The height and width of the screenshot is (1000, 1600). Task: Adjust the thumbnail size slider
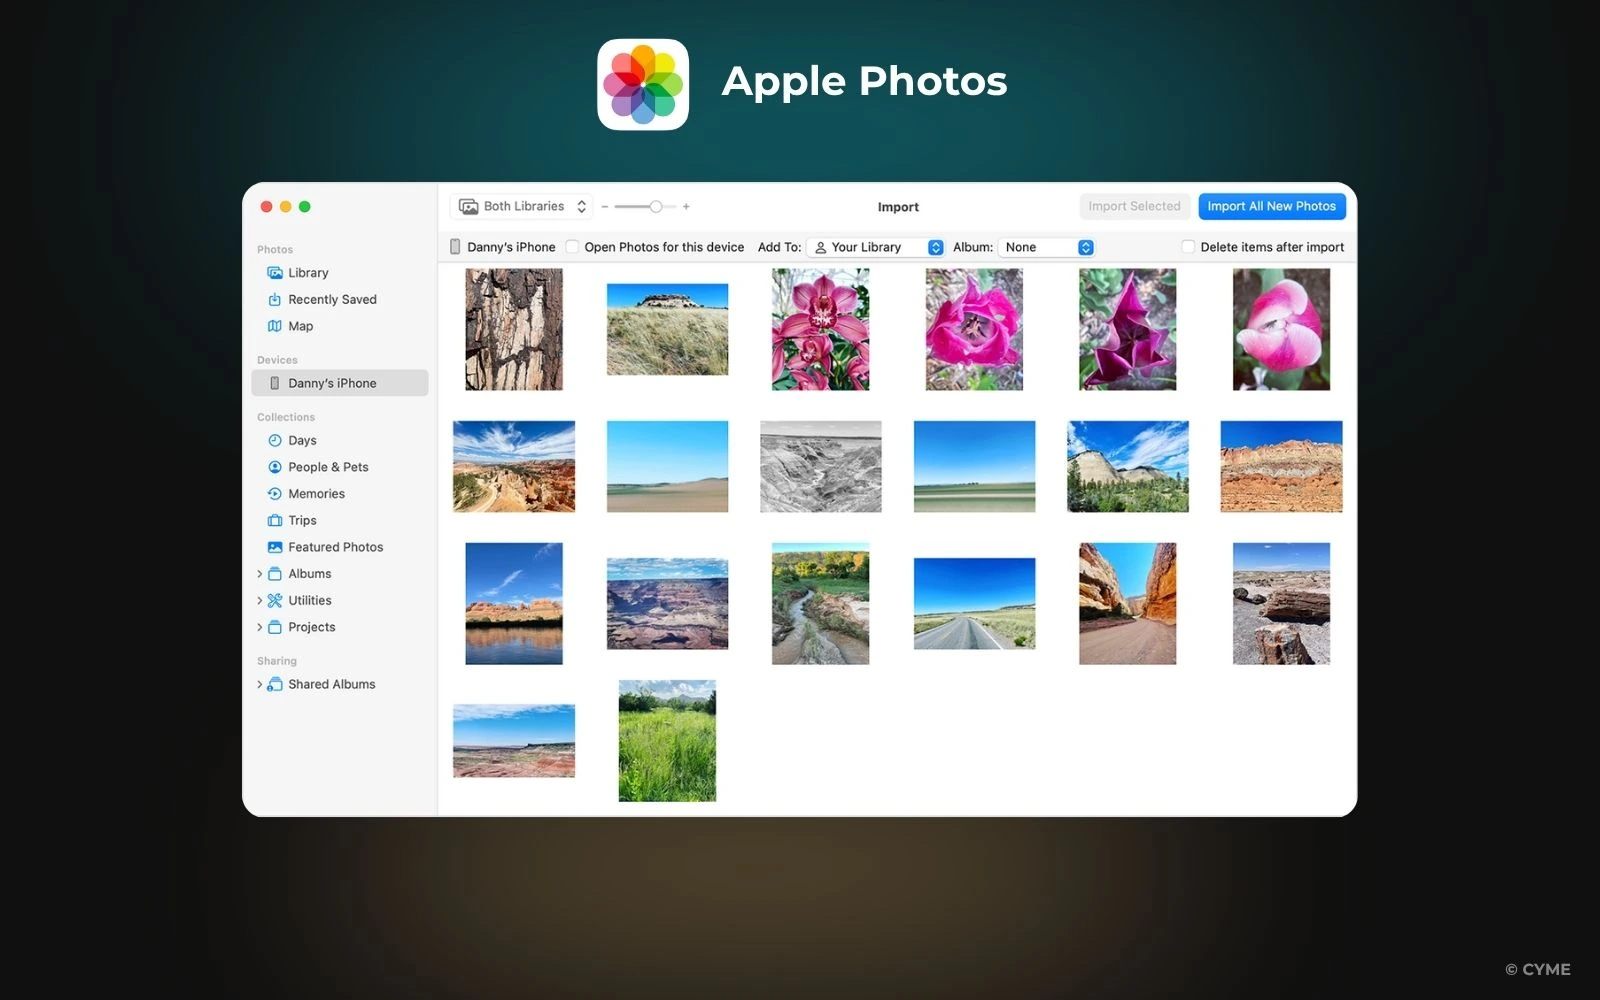tap(655, 206)
